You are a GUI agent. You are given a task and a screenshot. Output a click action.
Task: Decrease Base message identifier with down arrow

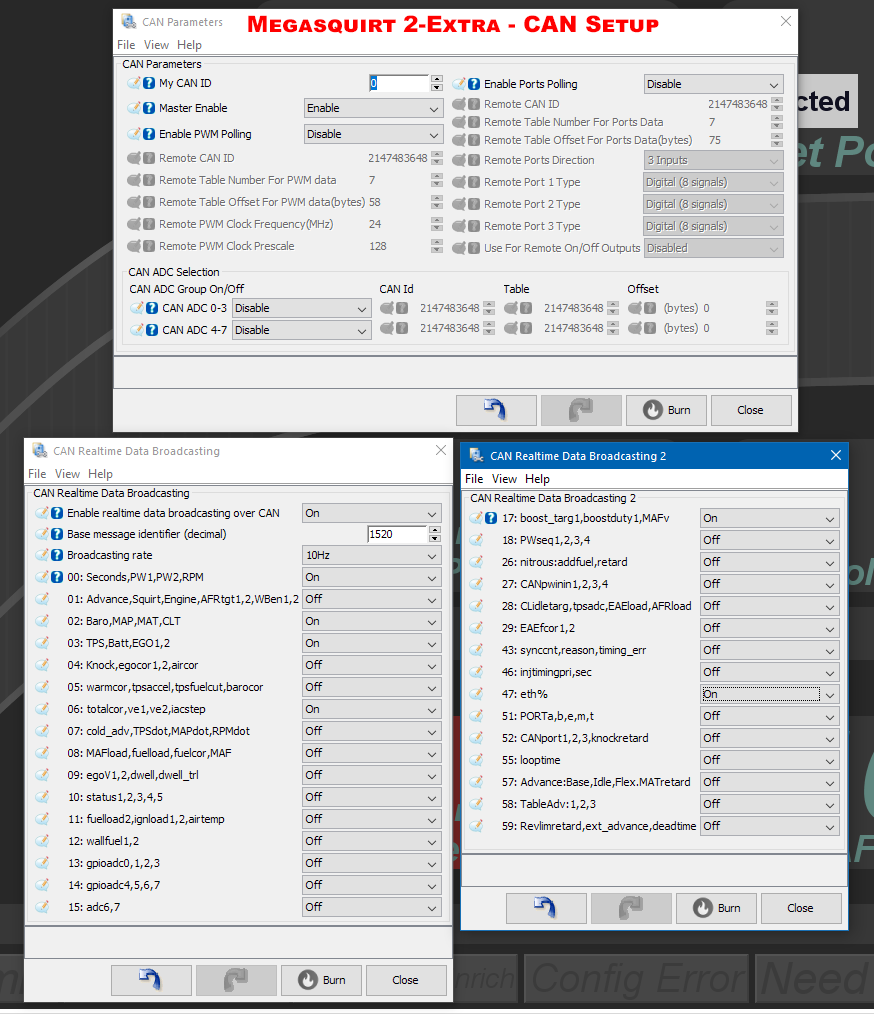coord(435,539)
